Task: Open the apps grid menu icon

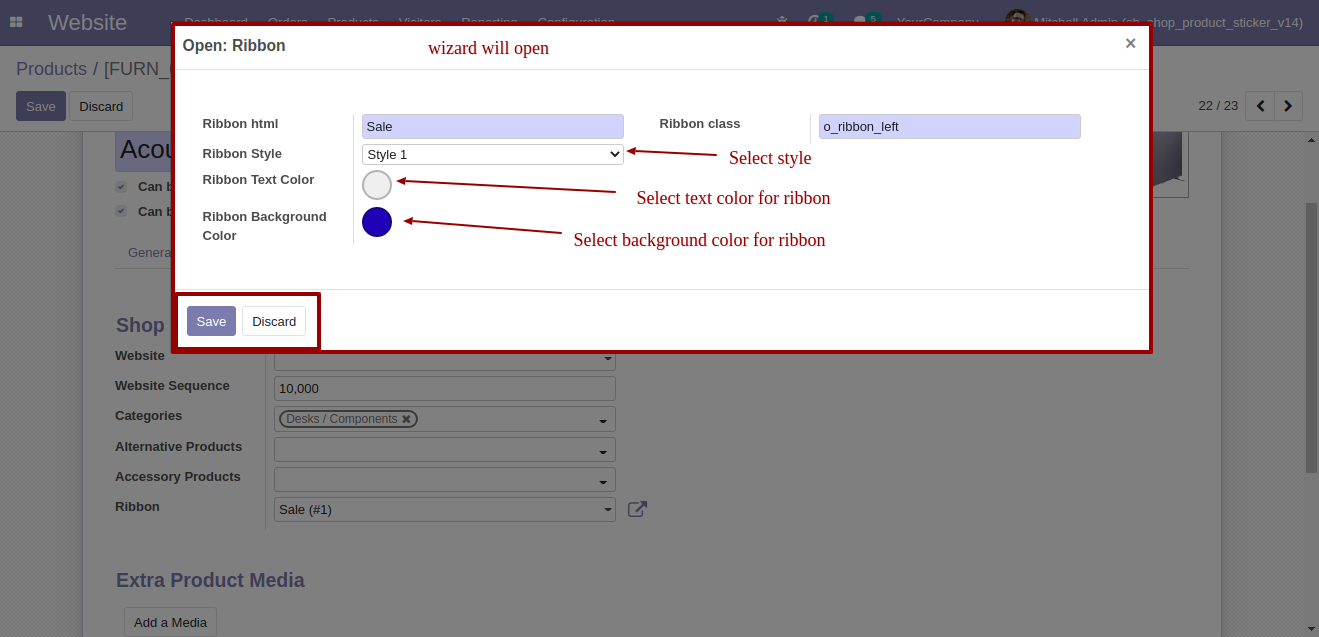Action: pyautogui.click(x=16, y=22)
